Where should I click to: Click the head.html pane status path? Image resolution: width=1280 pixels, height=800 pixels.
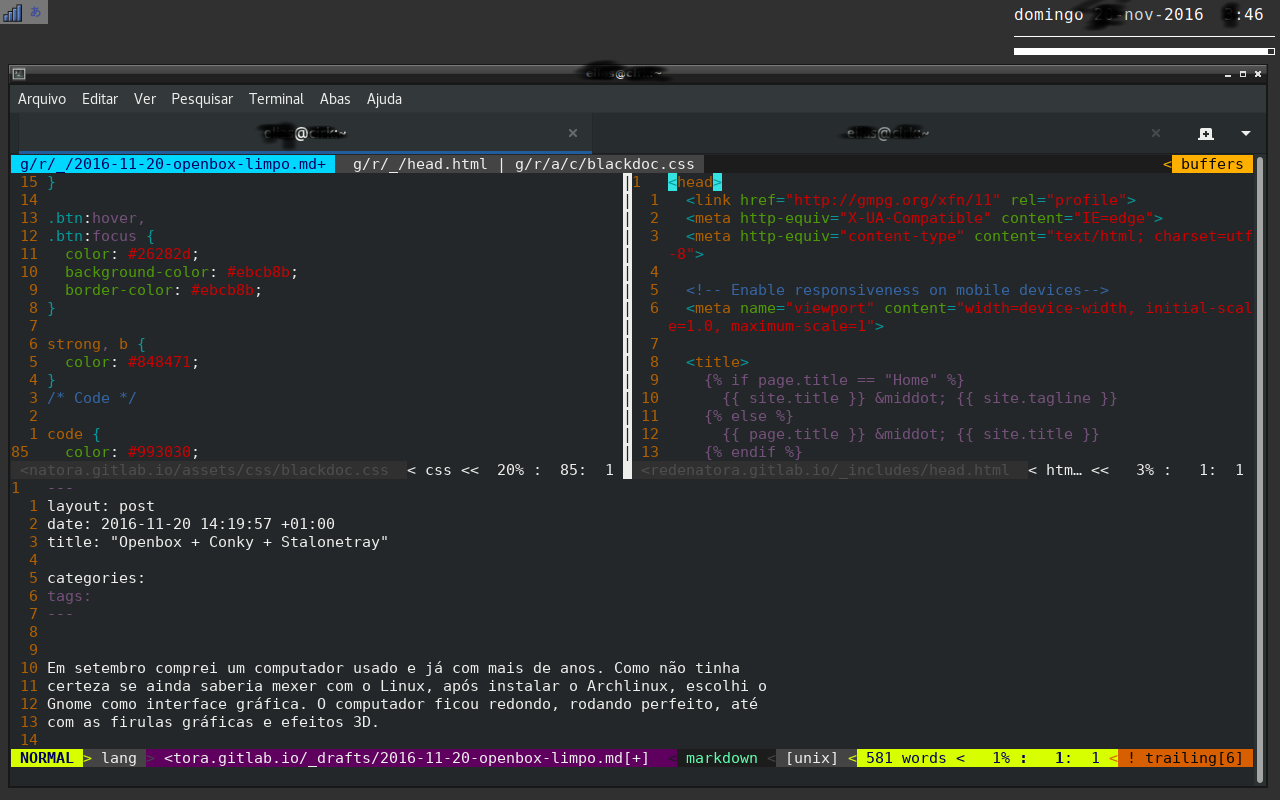tap(825, 470)
